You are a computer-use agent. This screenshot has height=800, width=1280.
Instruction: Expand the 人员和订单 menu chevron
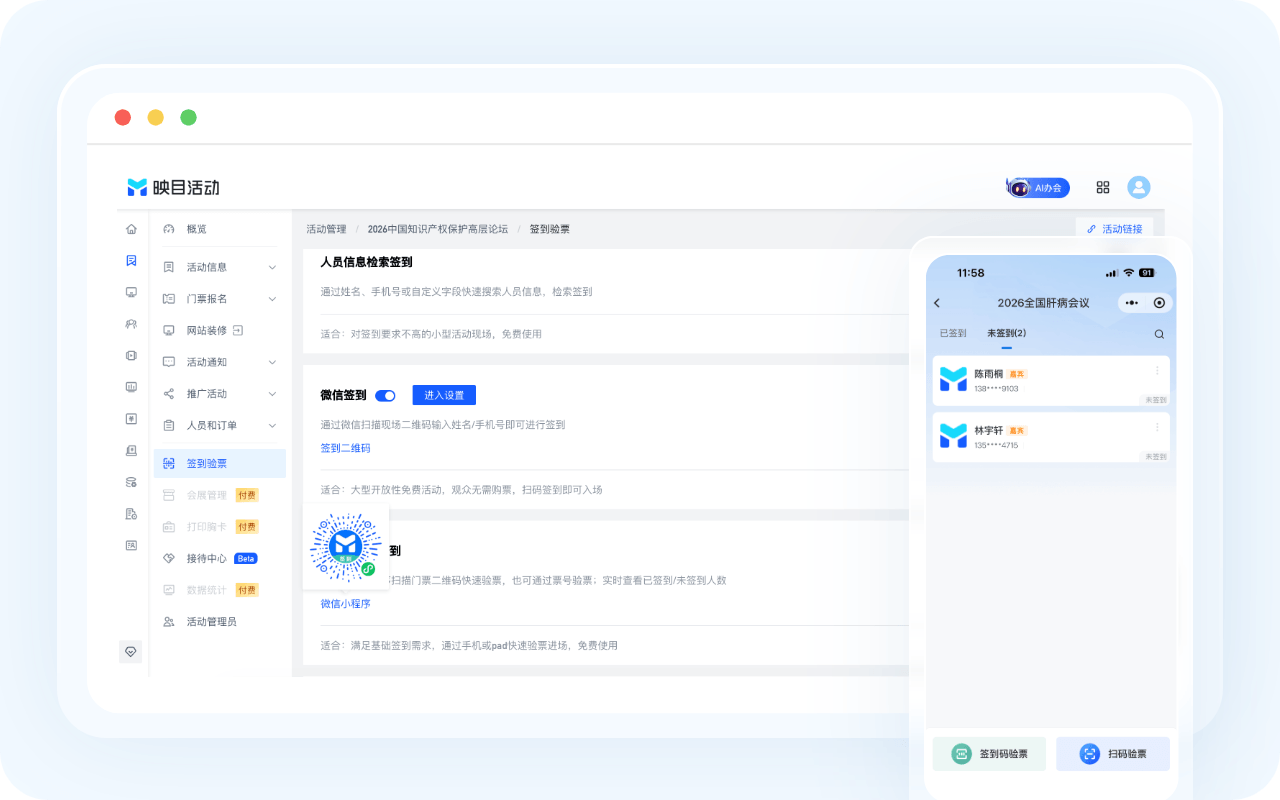point(272,425)
